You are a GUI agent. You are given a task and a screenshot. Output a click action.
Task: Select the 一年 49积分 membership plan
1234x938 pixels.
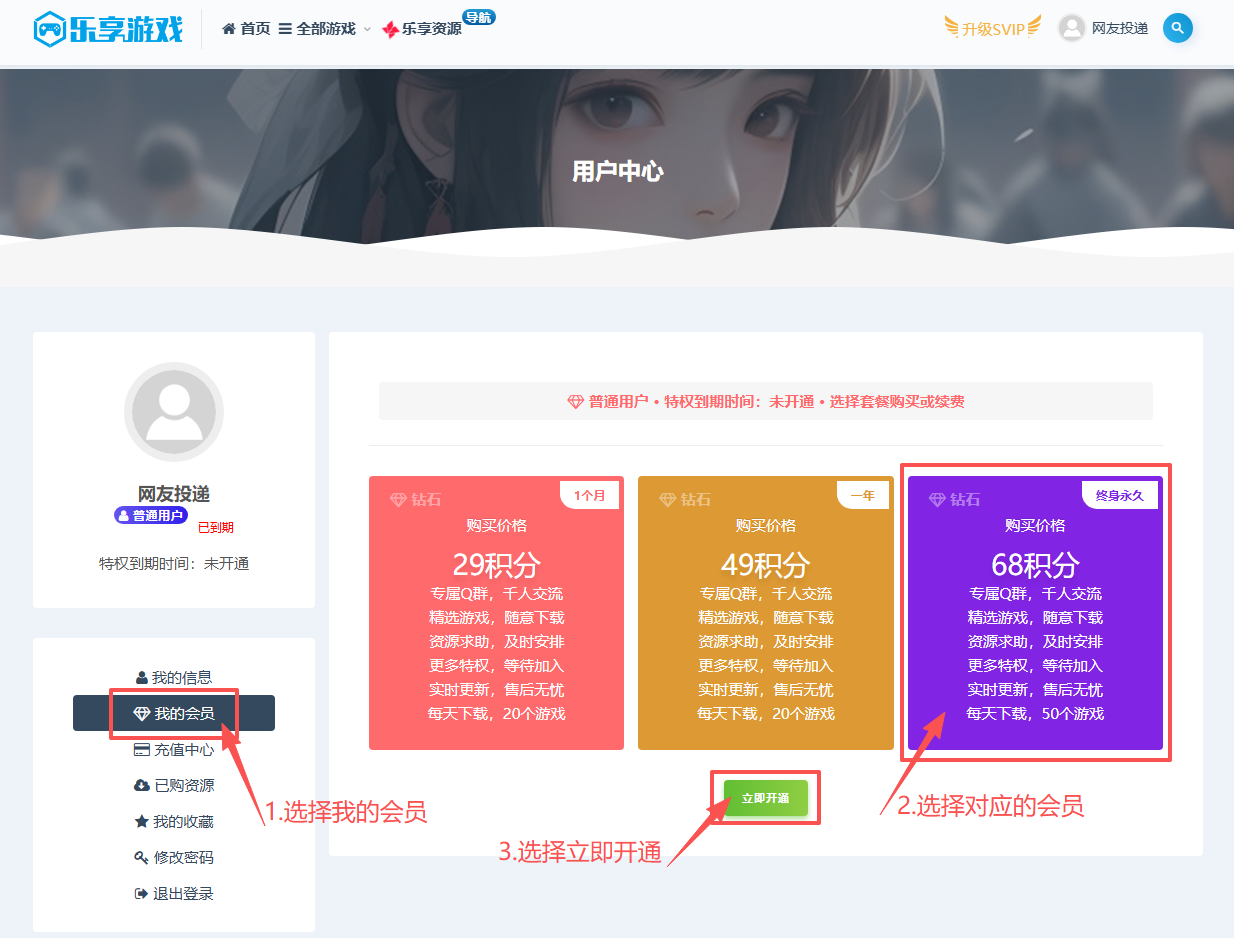coord(765,613)
